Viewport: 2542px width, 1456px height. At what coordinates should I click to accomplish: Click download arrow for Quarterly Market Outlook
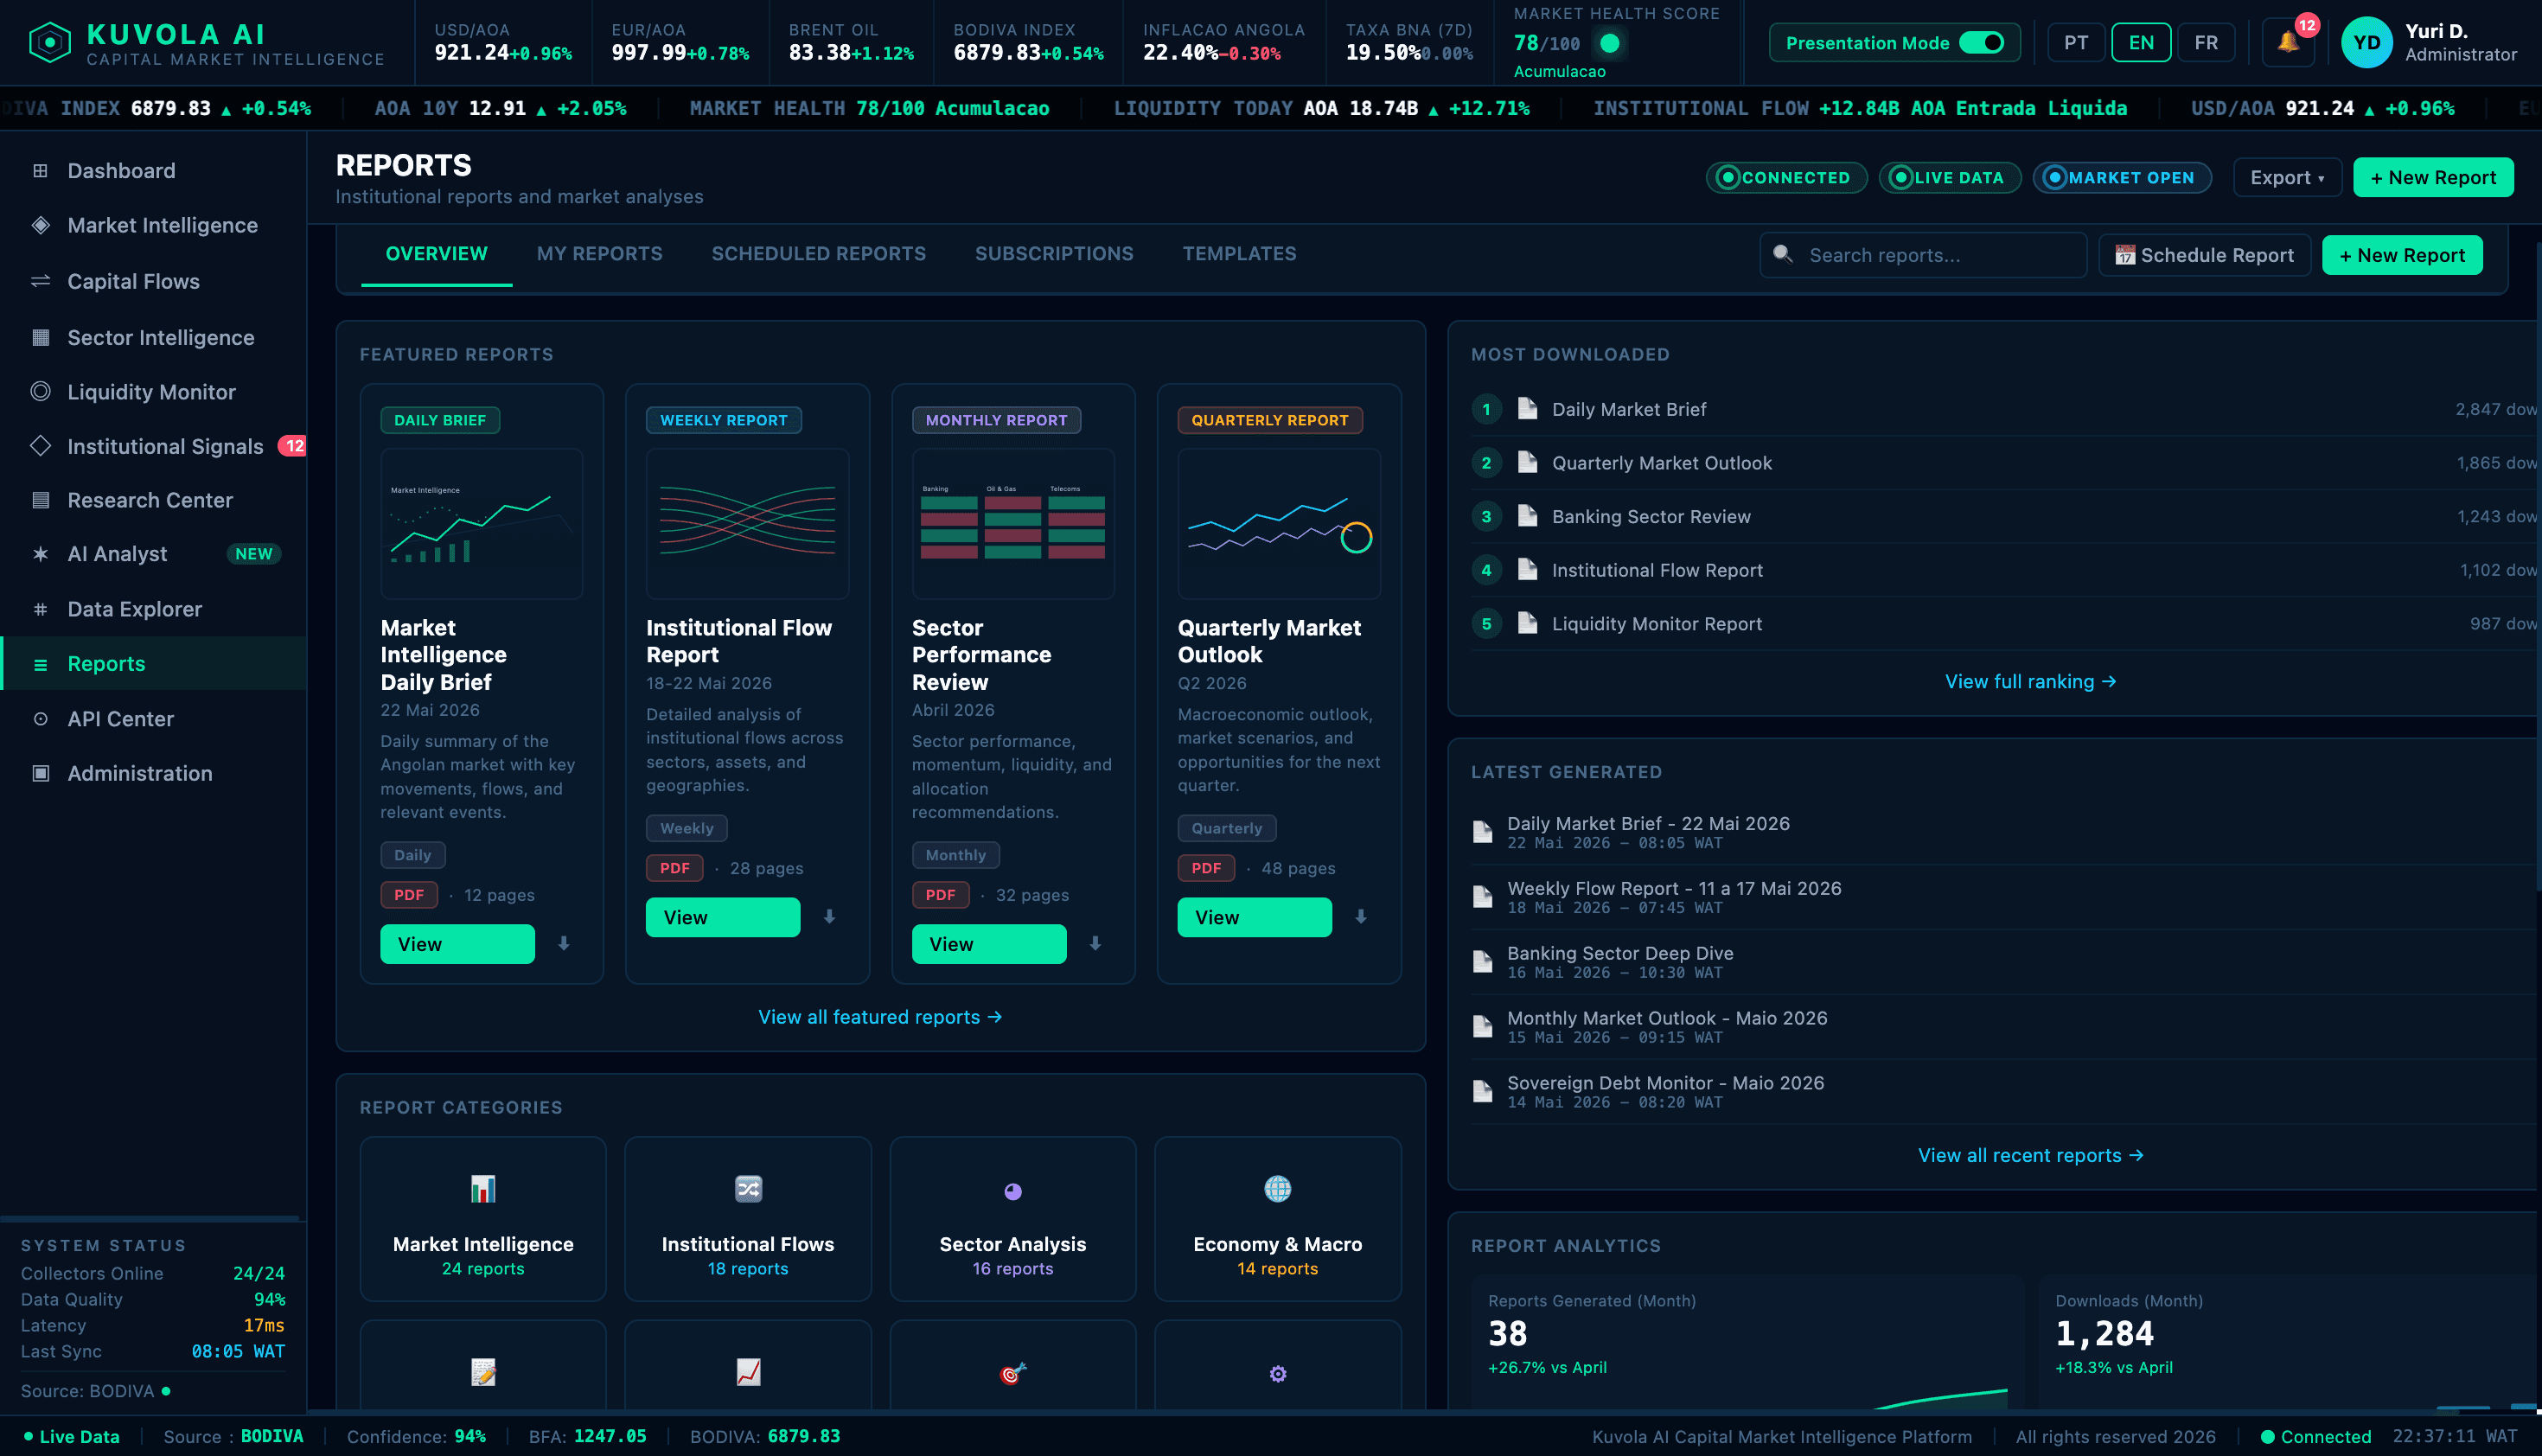[1361, 916]
